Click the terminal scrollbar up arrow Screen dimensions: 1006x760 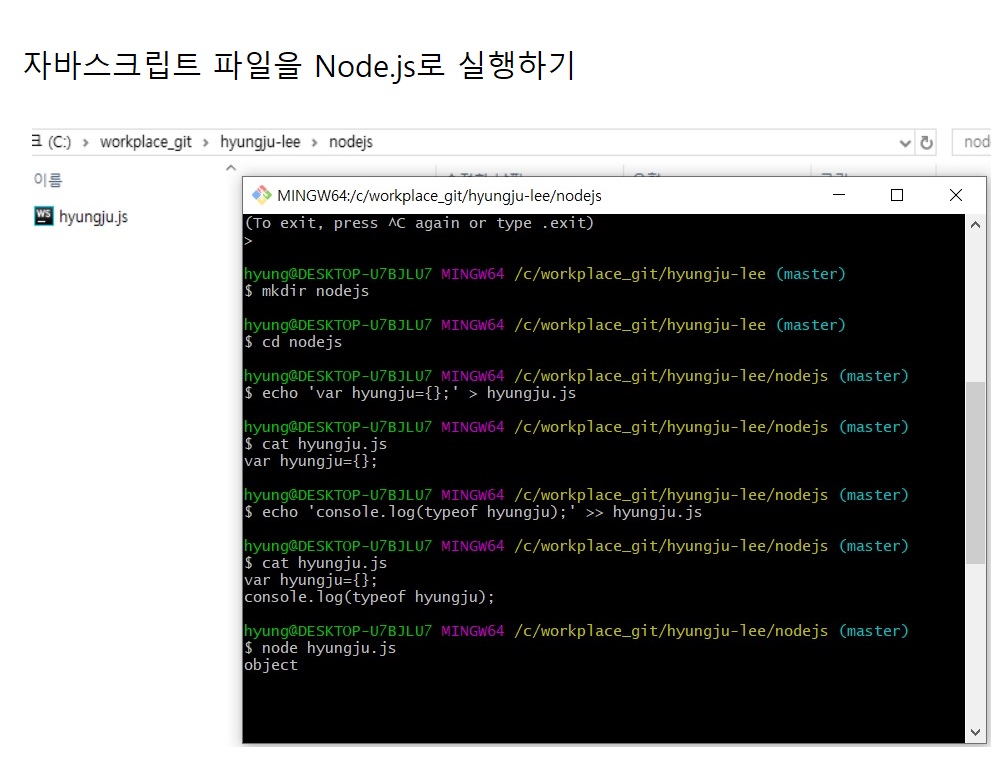click(976, 225)
